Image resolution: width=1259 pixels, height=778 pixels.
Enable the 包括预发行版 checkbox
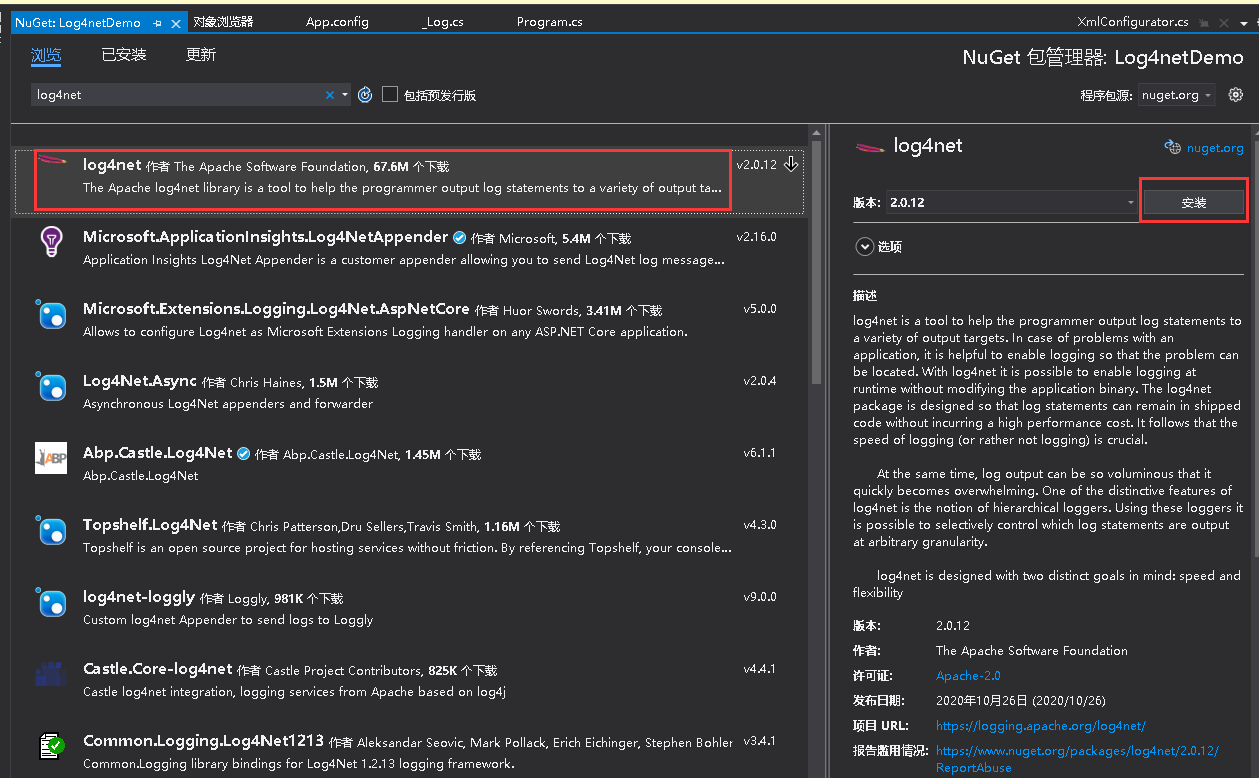[390, 95]
